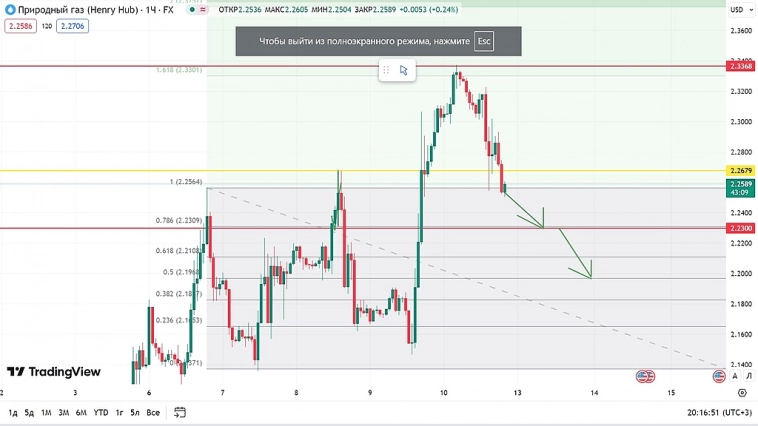This screenshot has width=758, height=426.
Task: Click the Fibonacci 0.382 level label
Action: pos(178,294)
